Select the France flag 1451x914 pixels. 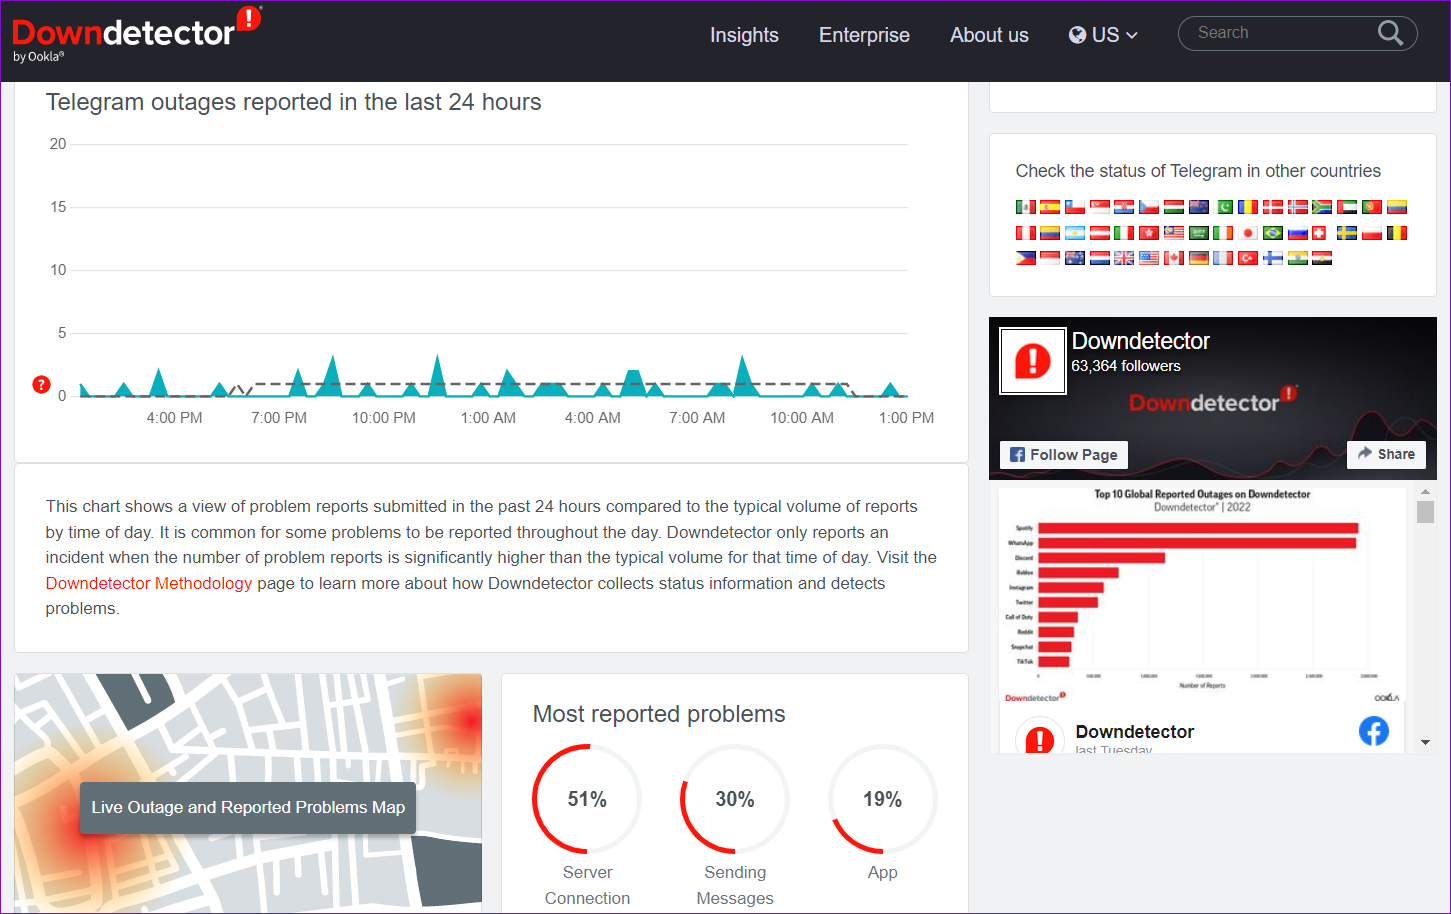[1223, 258]
